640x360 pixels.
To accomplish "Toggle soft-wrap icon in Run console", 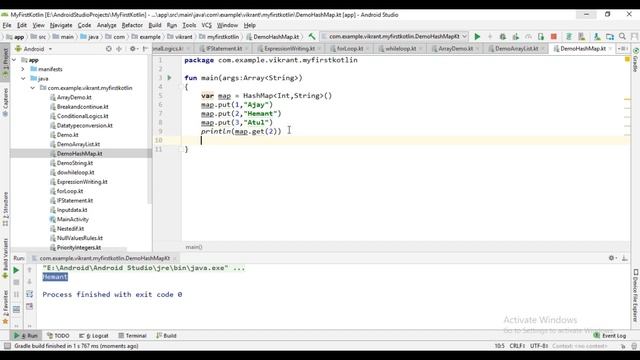I will 29,294.
